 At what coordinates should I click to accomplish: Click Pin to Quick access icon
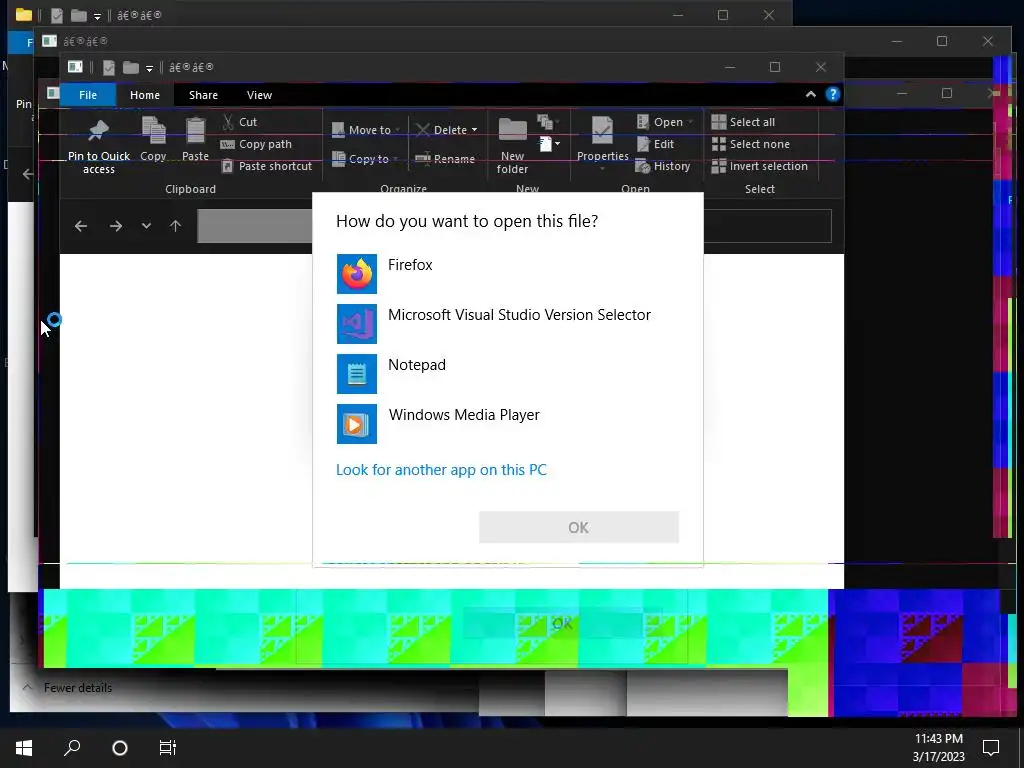point(99,146)
